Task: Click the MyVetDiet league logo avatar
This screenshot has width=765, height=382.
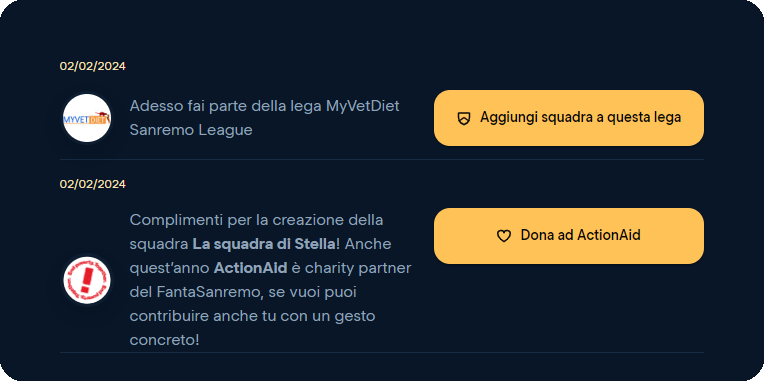Action: pos(87,118)
